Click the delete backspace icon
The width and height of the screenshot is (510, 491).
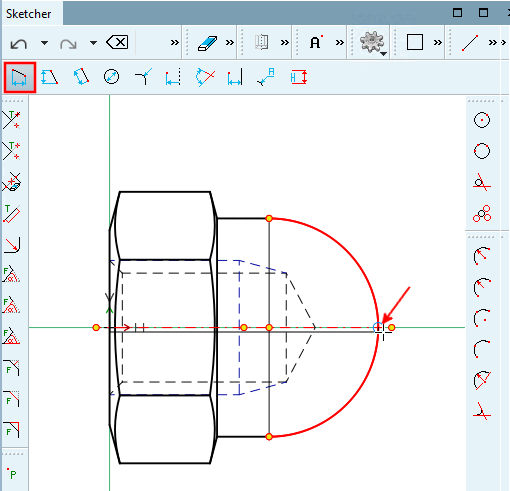pyautogui.click(x=117, y=42)
